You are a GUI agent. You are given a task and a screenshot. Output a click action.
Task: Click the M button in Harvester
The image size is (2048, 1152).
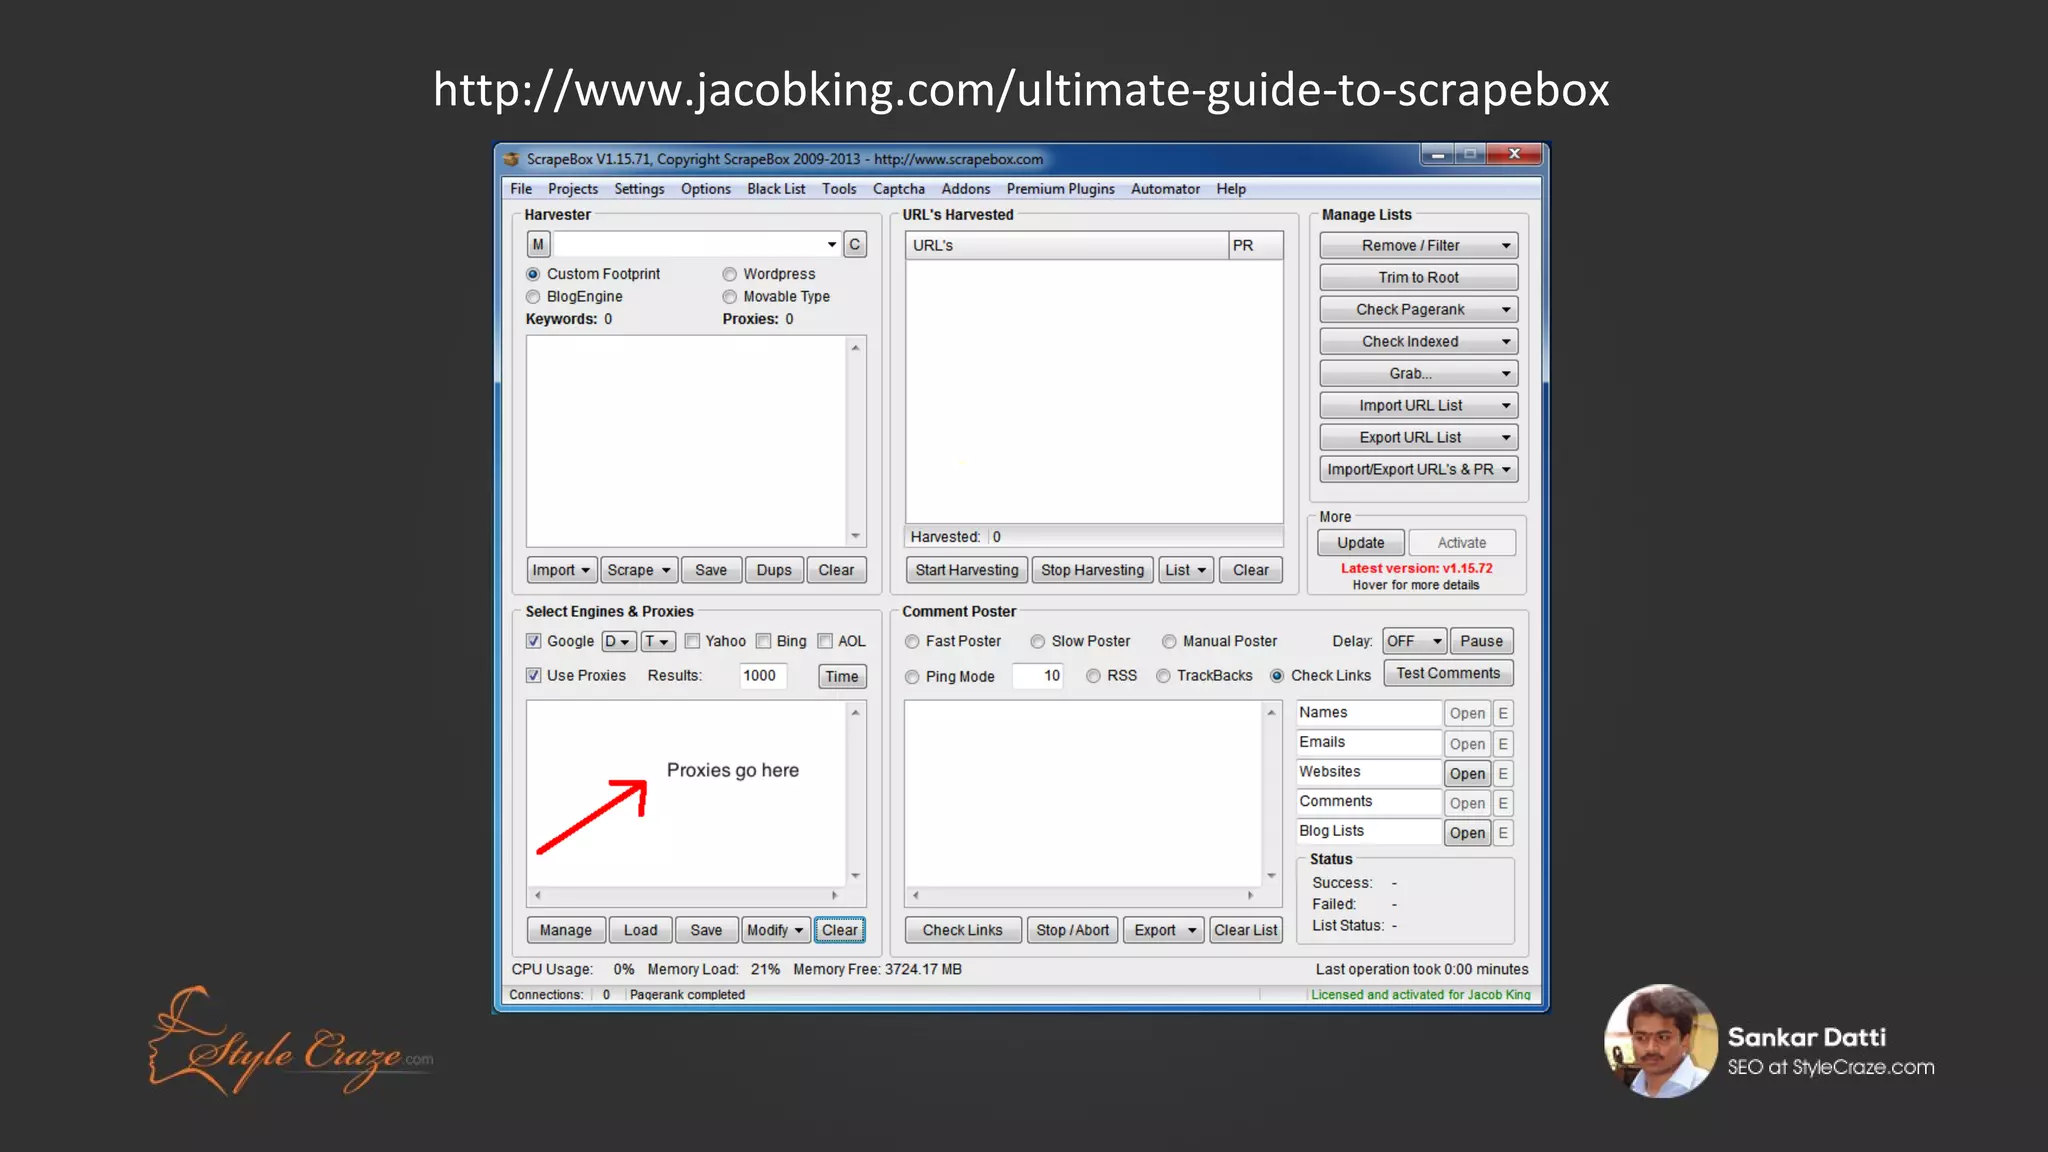coord(538,244)
